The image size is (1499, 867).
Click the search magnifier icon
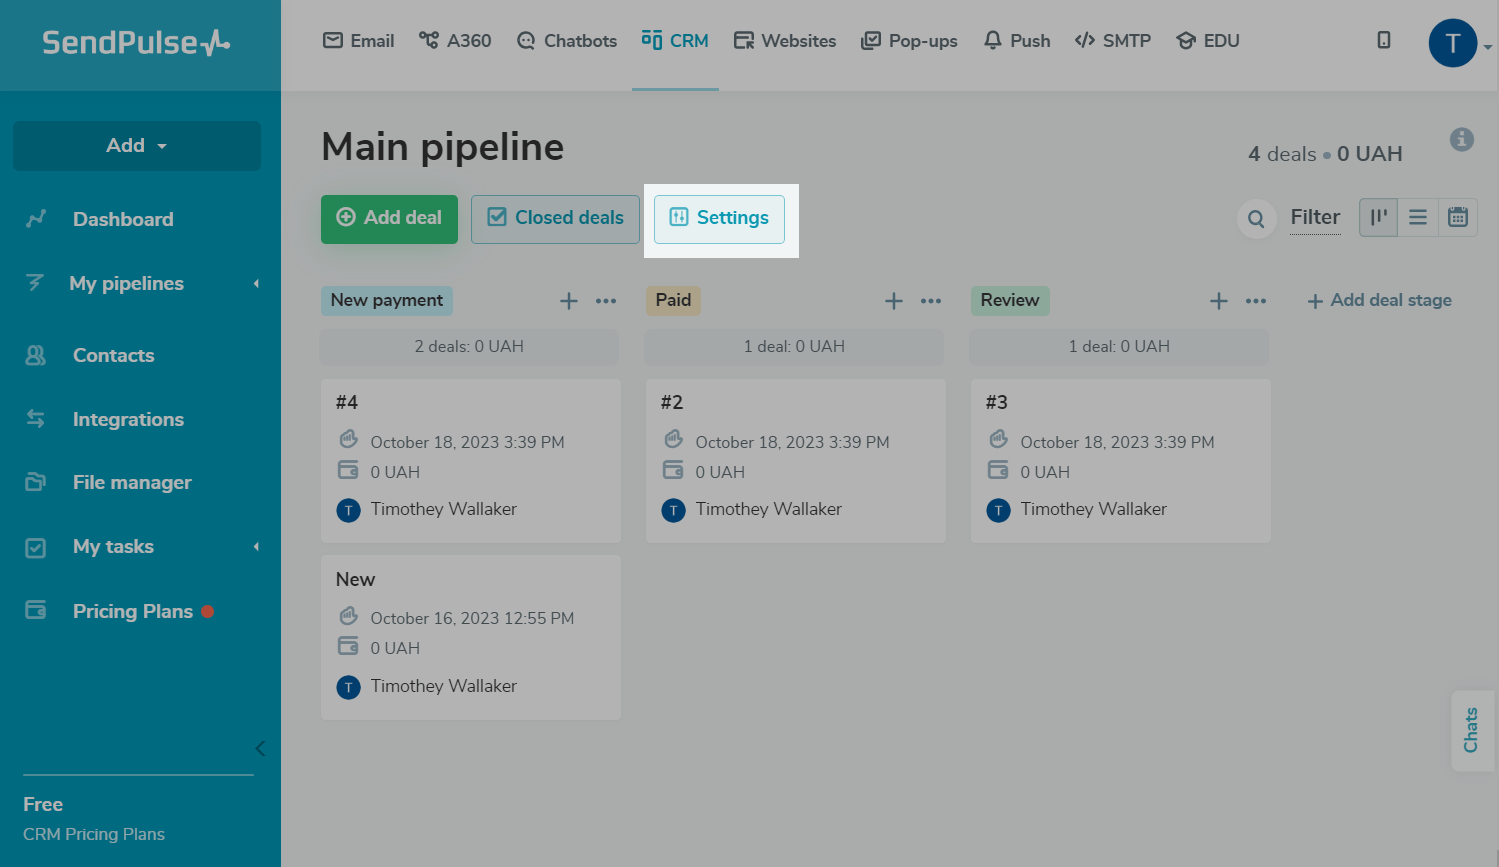[x=1256, y=219]
